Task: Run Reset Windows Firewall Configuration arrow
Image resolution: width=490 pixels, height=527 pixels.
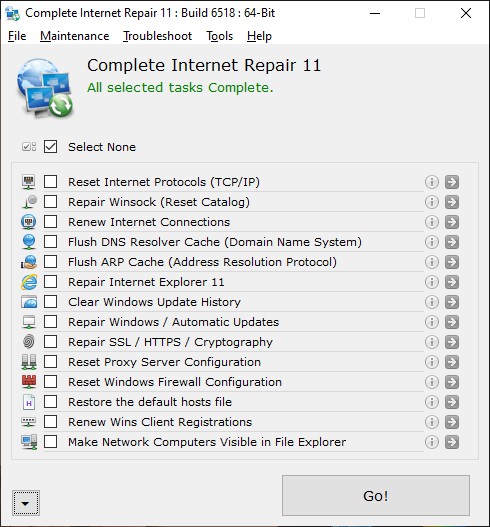Action: coord(452,382)
